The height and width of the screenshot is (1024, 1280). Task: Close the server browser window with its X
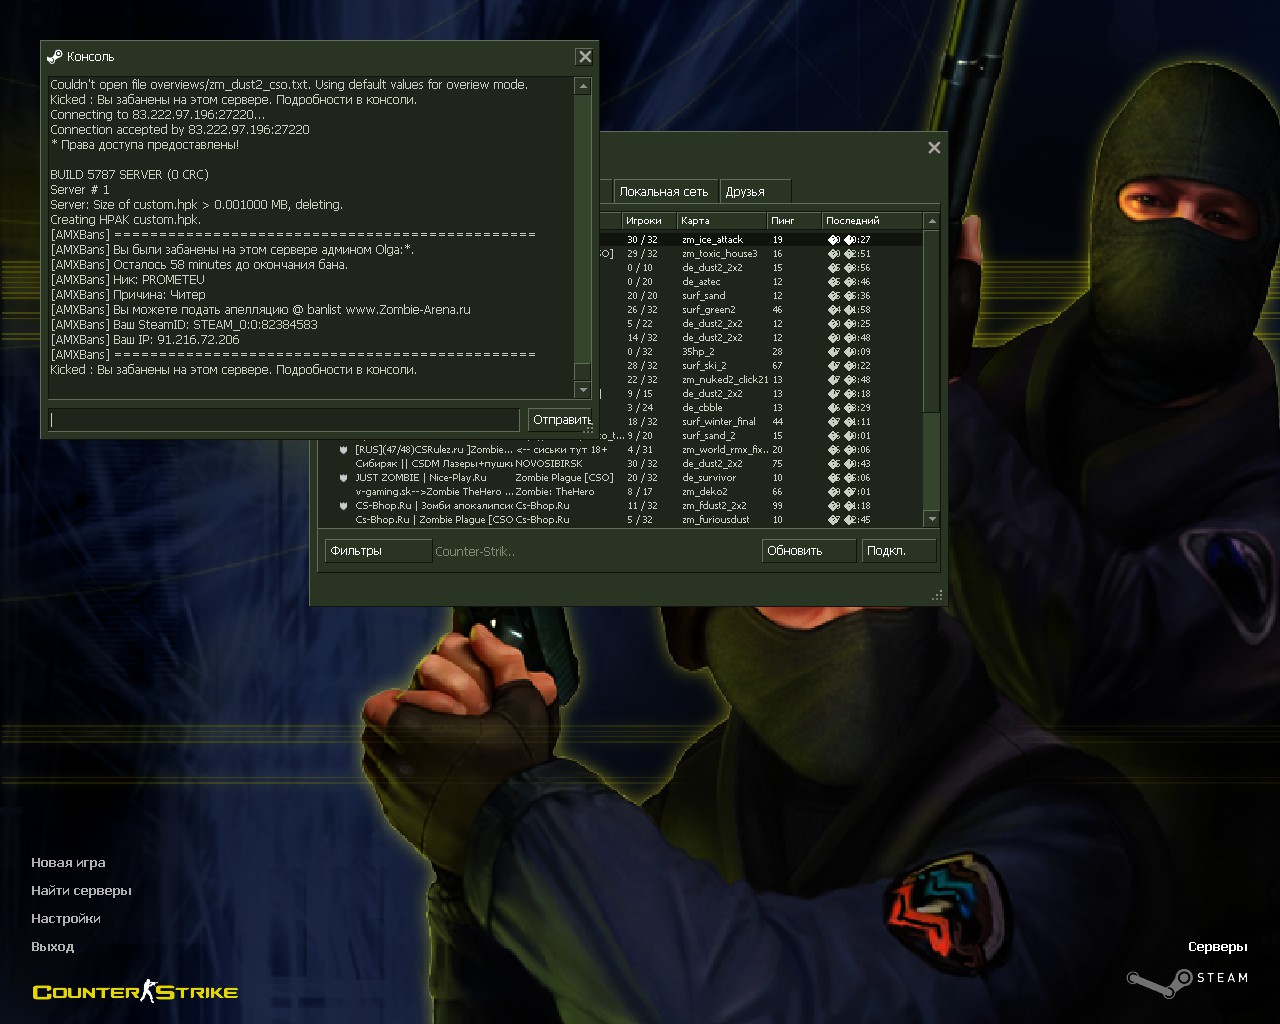pos(934,148)
